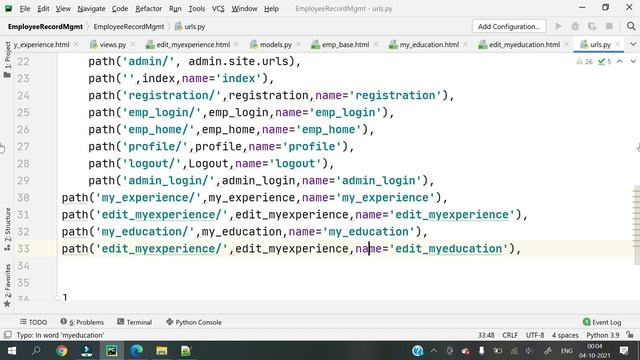Click the Stop icon in toolbar

[609, 27]
